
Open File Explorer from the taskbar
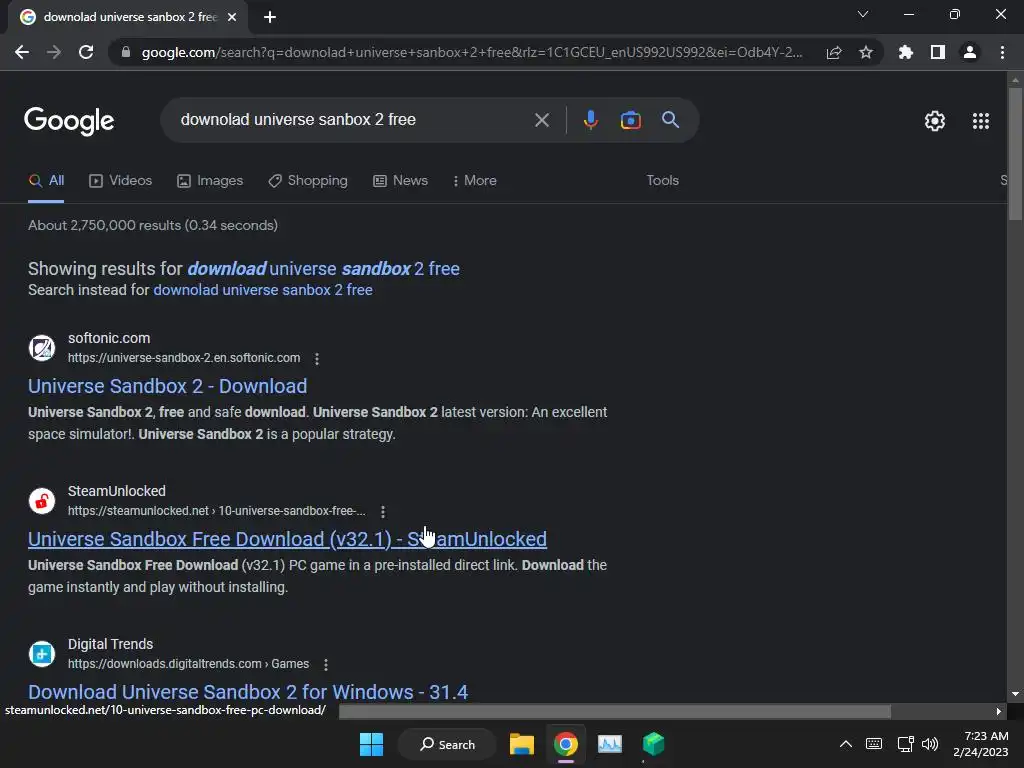click(522, 744)
